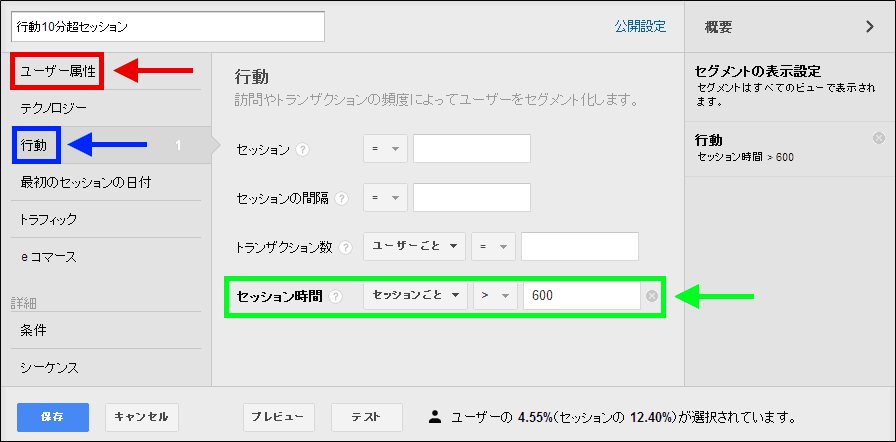Remove 行動 condition in summary panel
The height and width of the screenshot is (442, 896).
[x=878, y=138]
